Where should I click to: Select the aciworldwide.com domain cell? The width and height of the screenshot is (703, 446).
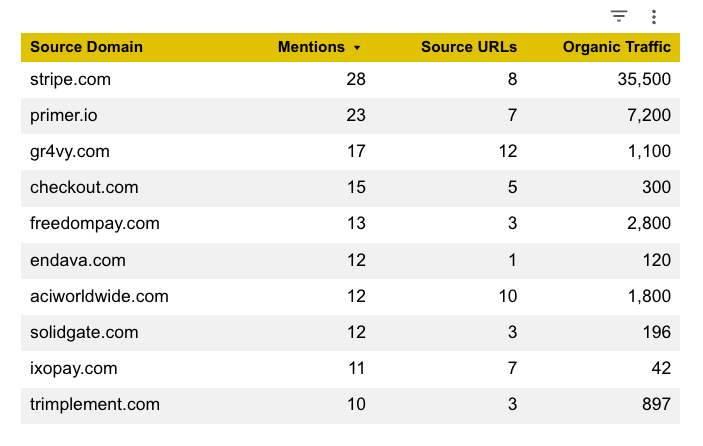tap(99, 296)
